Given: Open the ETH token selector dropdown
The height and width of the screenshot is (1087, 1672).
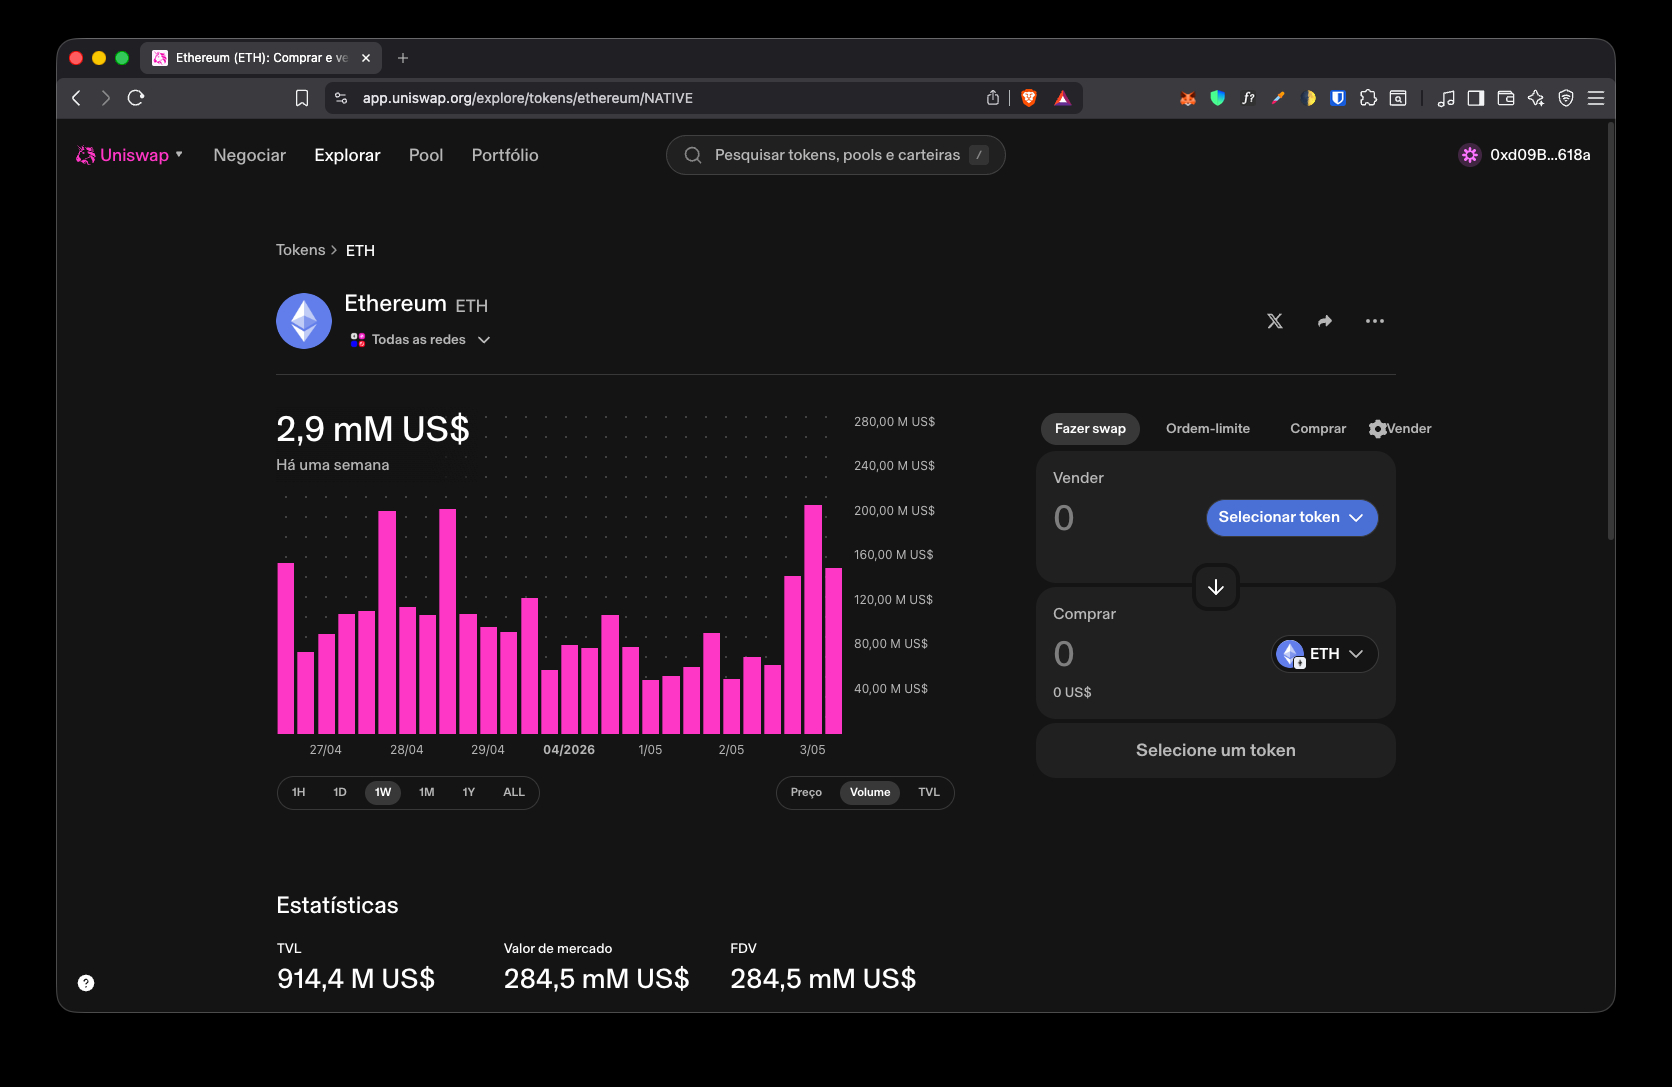Looking at the screenshot, I should click(1325, 654).
